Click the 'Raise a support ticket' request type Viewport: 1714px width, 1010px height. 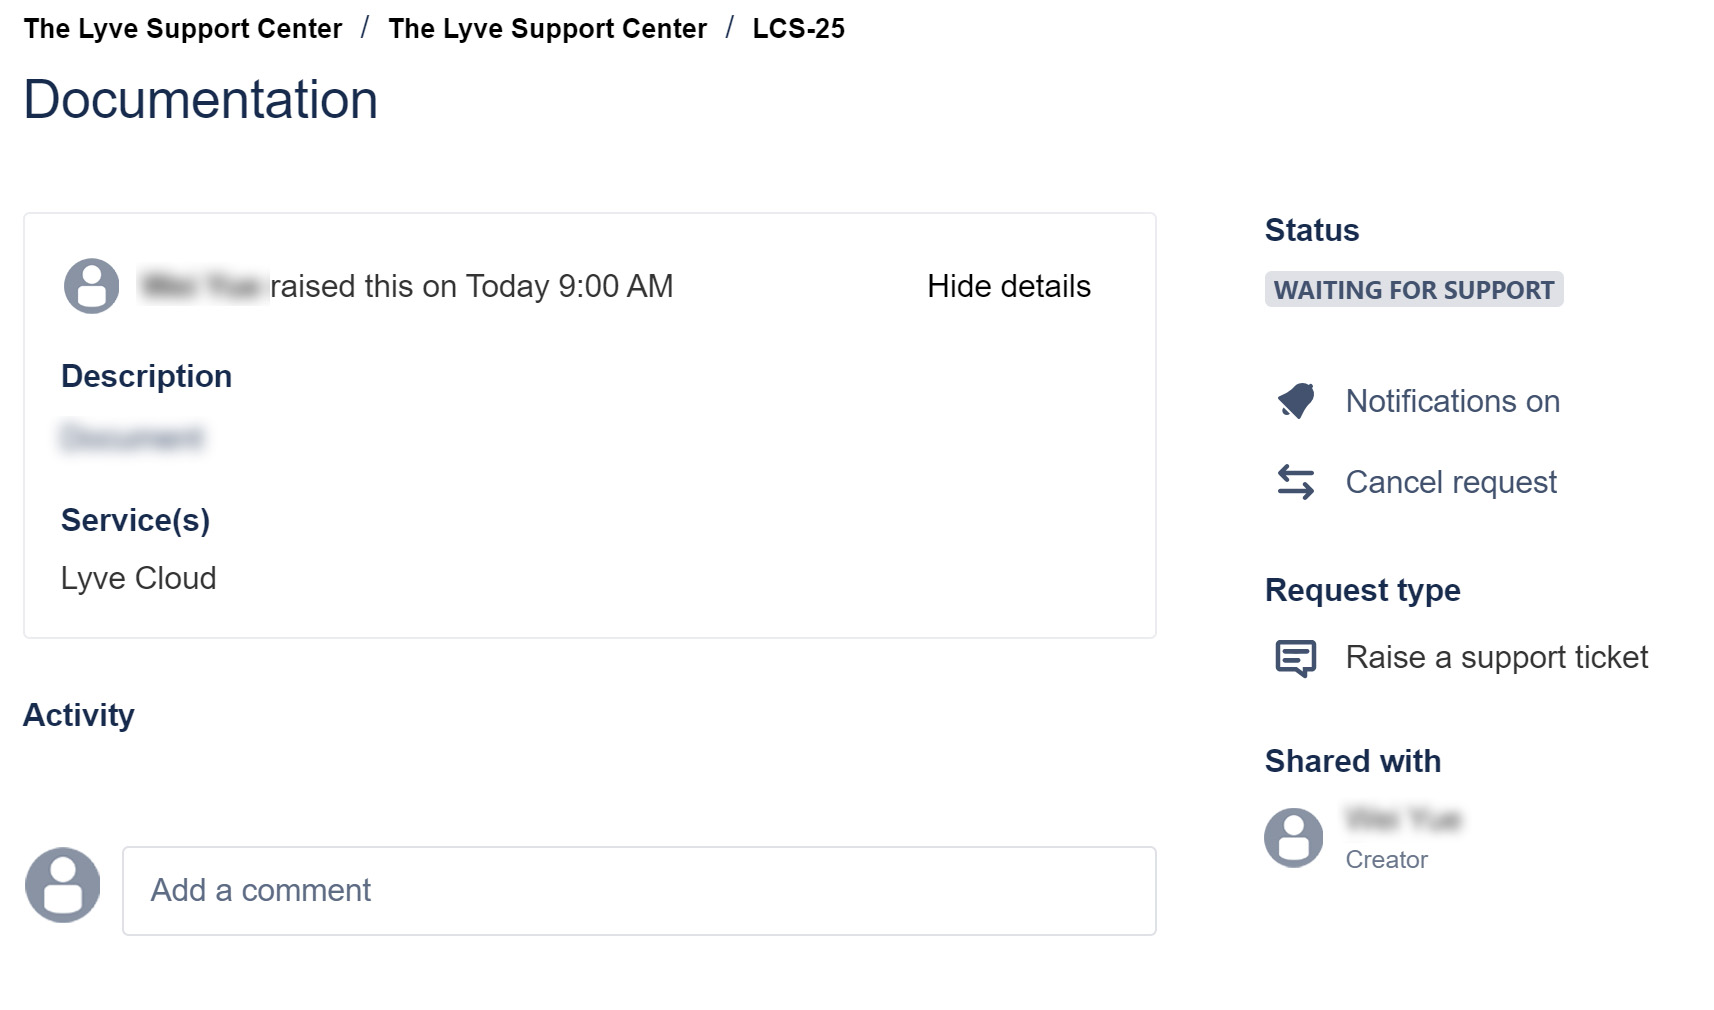(1496, 657)
